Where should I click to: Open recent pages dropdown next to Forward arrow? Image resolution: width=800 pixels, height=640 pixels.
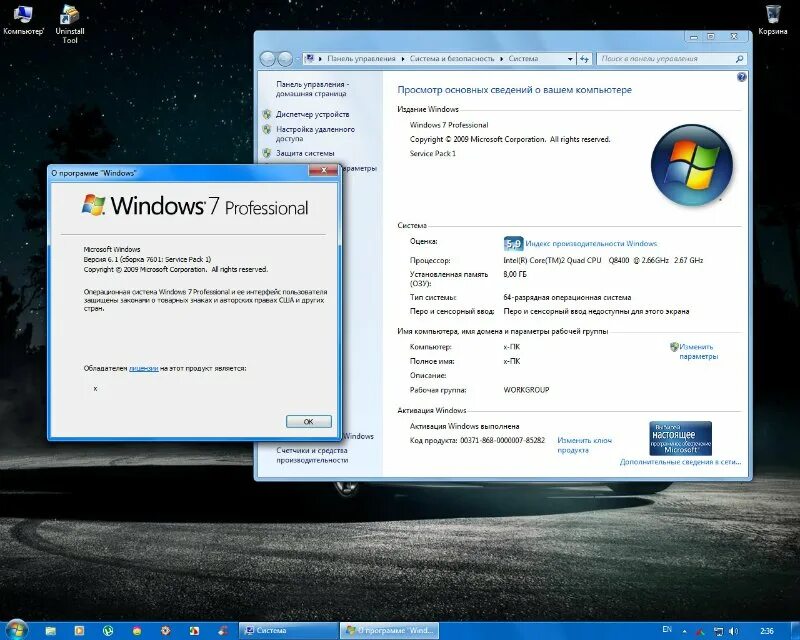(297, 59)
